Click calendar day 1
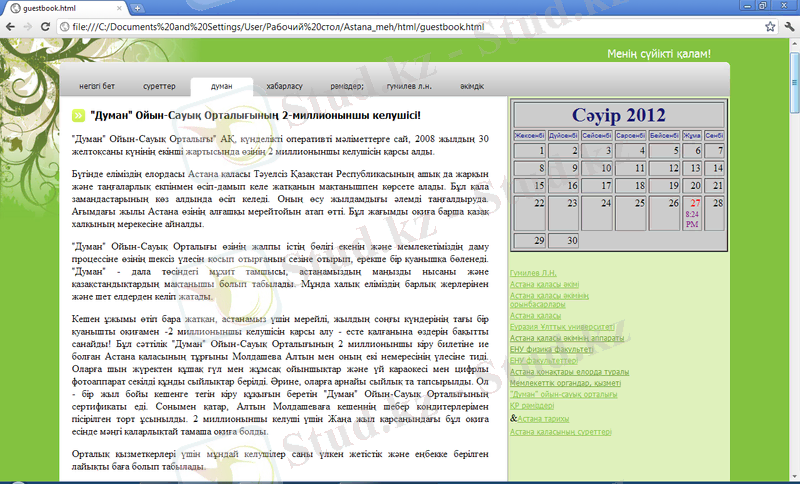 click(x=530, y=151)
